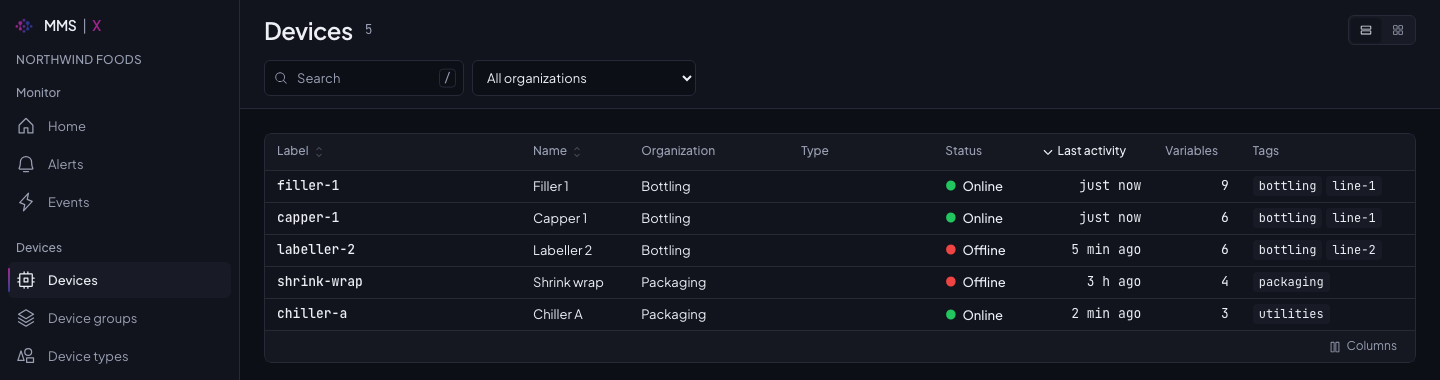This screenshot has height=380, width=1440.
Task: Click the Labeller 2 name cell
Action: [x=563, y=250]
